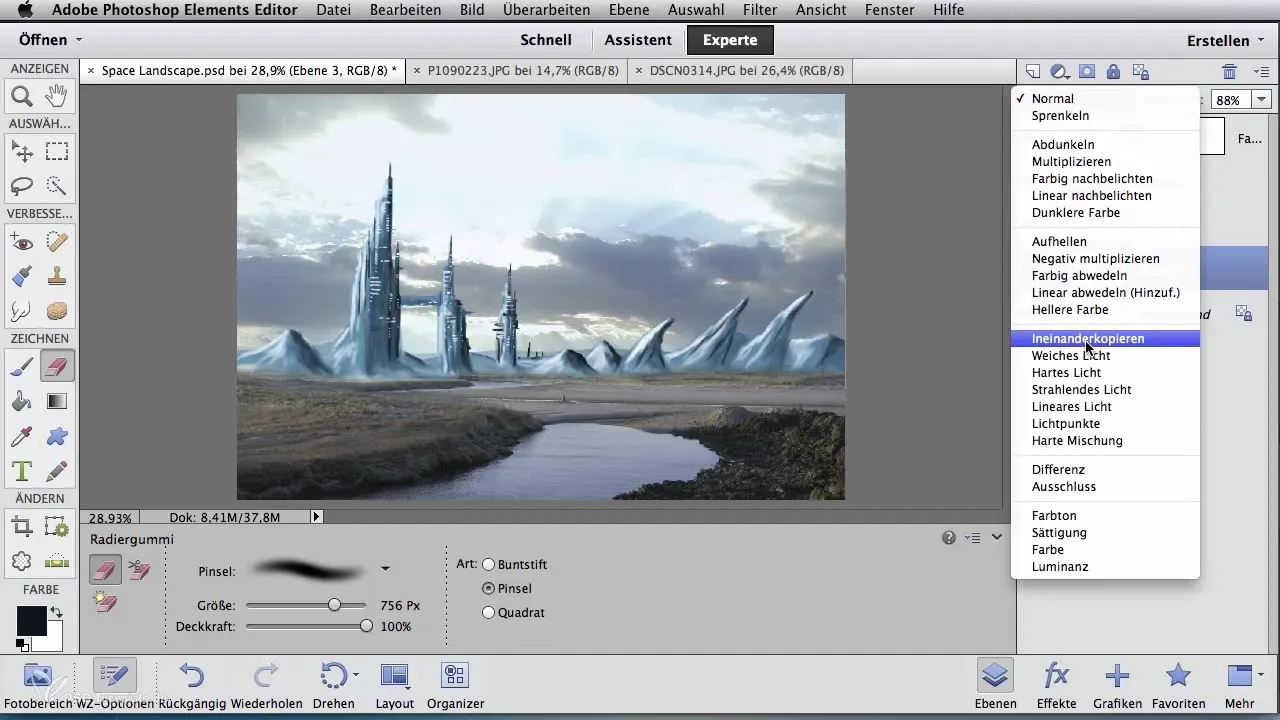Select the Brush tool under Zeichnen
Viewport: 1280px width, 720px height.
[x=22, y=367]
